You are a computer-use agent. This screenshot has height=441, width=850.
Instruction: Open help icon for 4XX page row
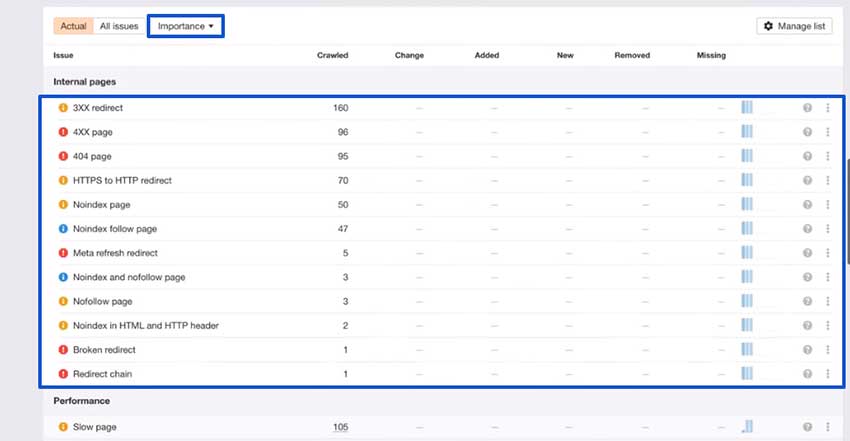coord(807,132)
